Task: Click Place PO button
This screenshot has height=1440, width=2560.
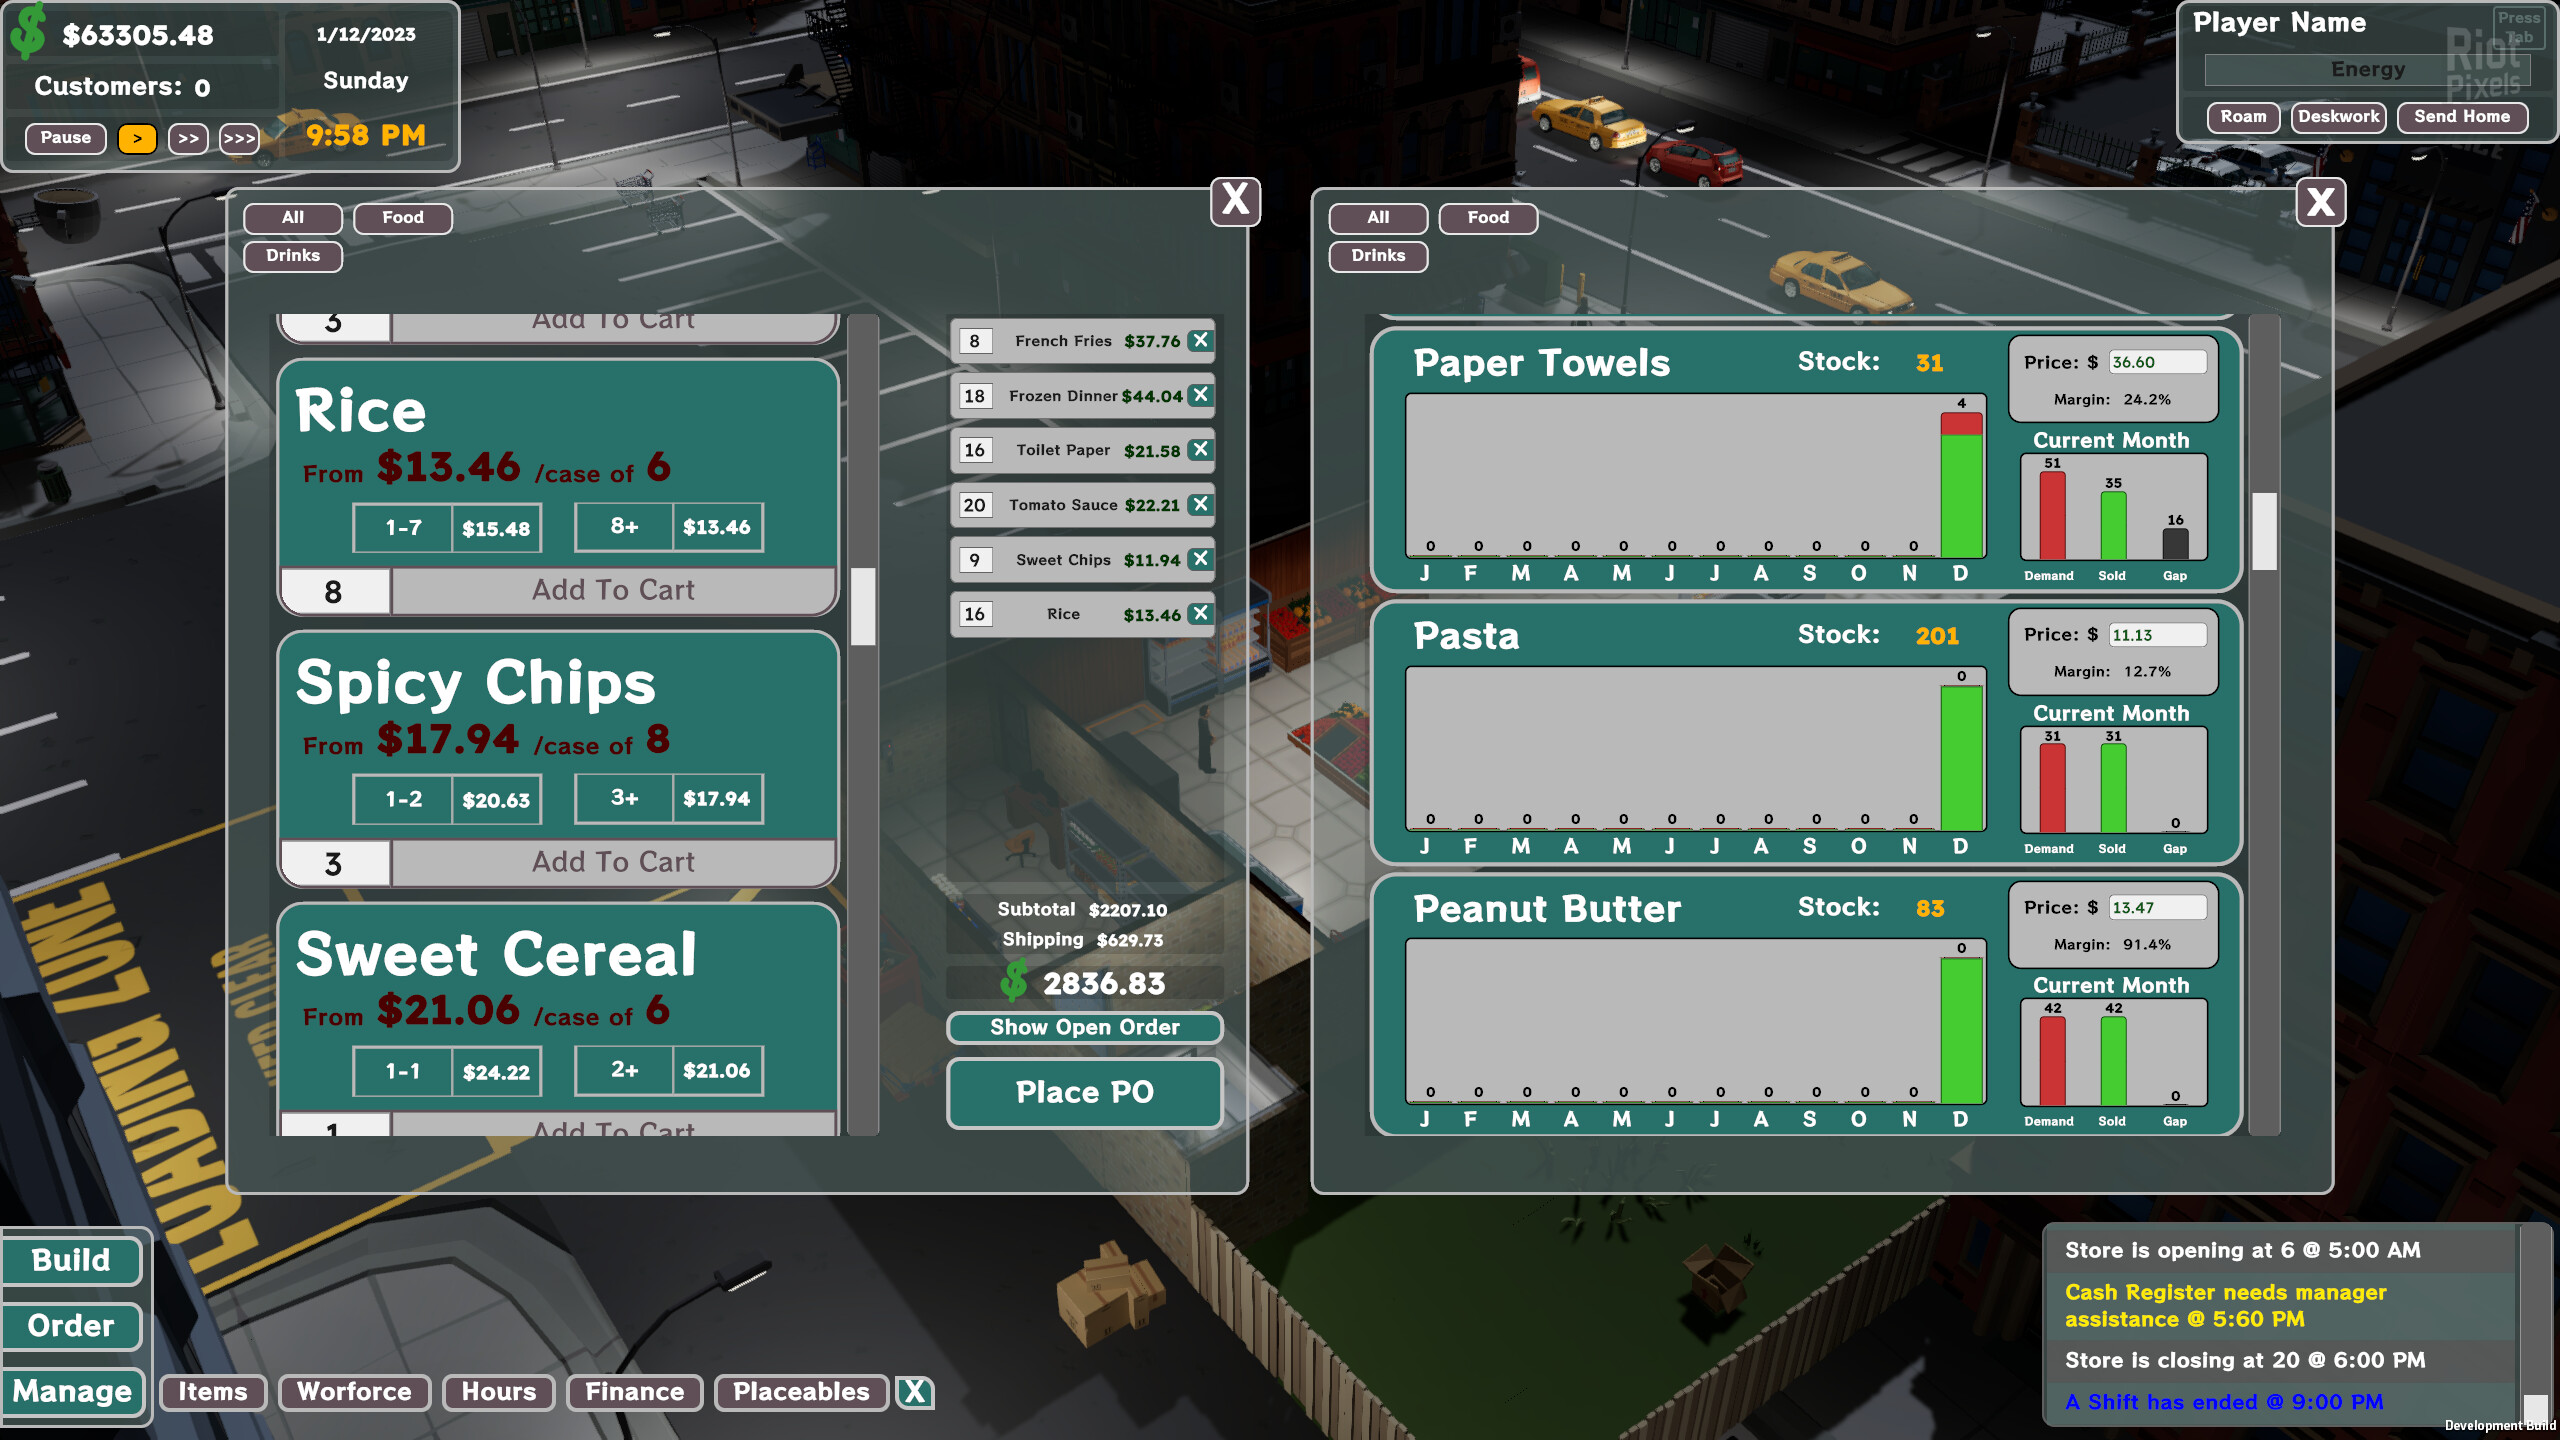Action: pos(1084,1092)
